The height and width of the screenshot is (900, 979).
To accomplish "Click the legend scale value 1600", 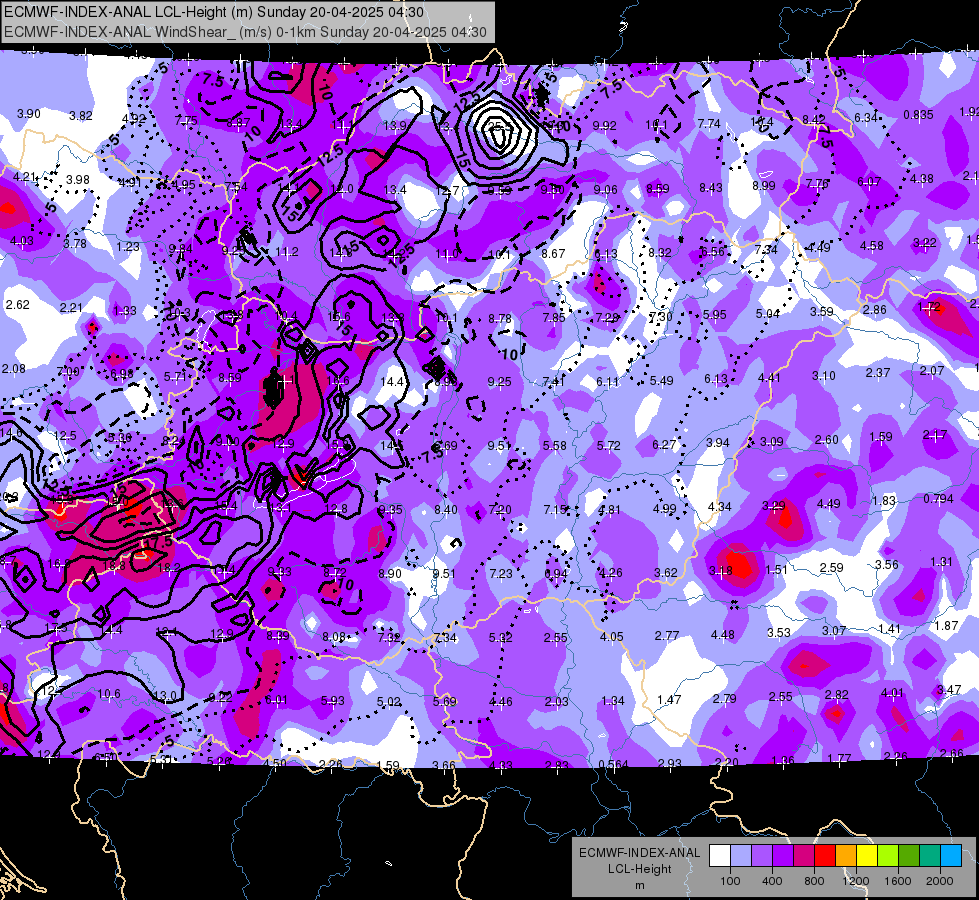I will tap(897, 881).
